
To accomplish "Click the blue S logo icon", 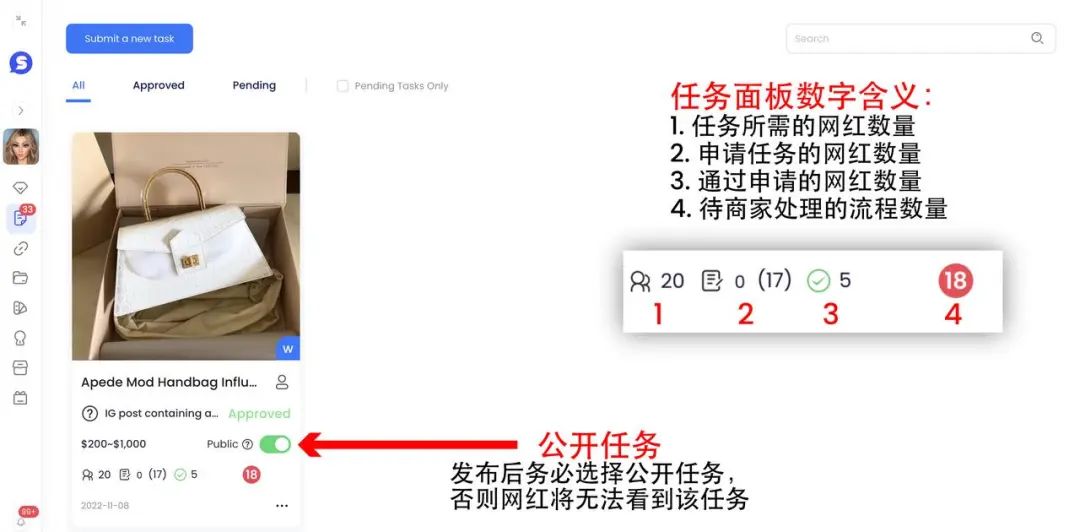I will tap(21, 63).
